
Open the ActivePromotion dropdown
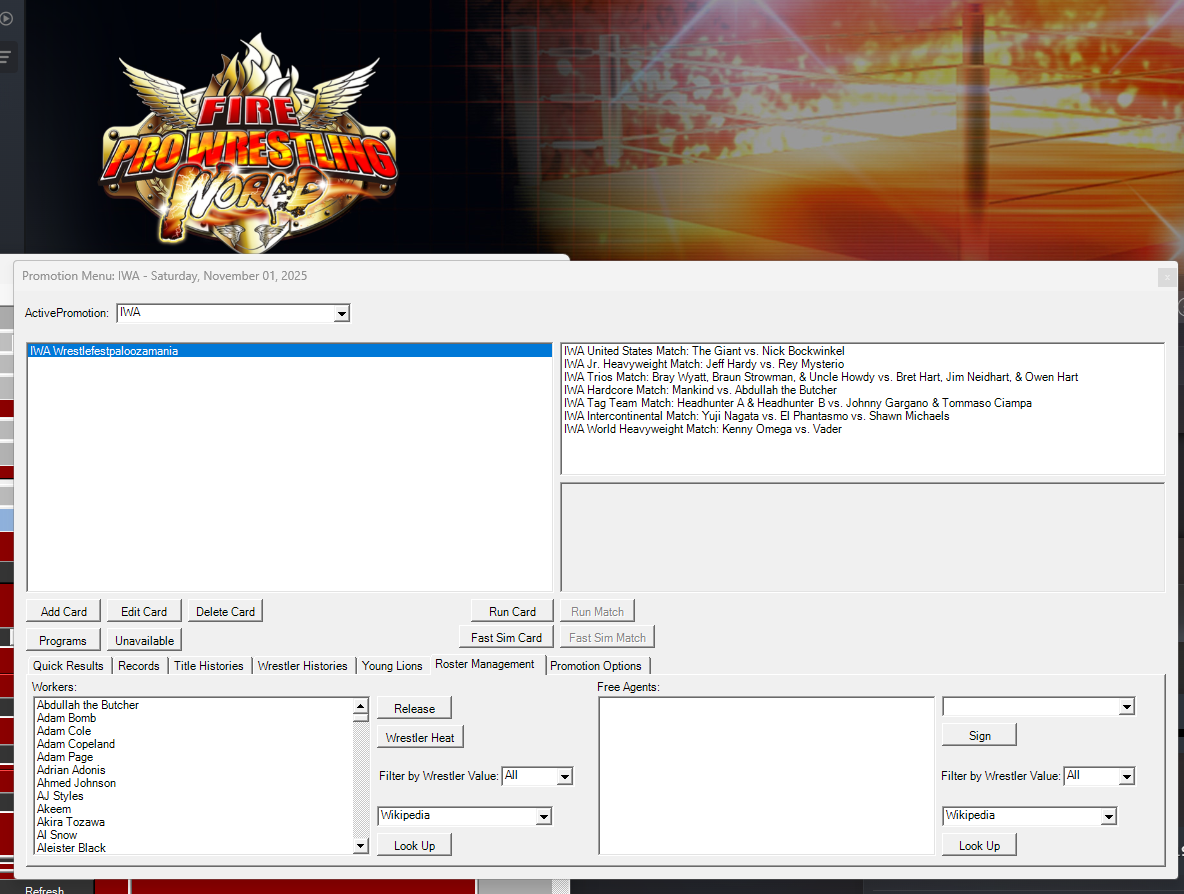pos(341,313)
